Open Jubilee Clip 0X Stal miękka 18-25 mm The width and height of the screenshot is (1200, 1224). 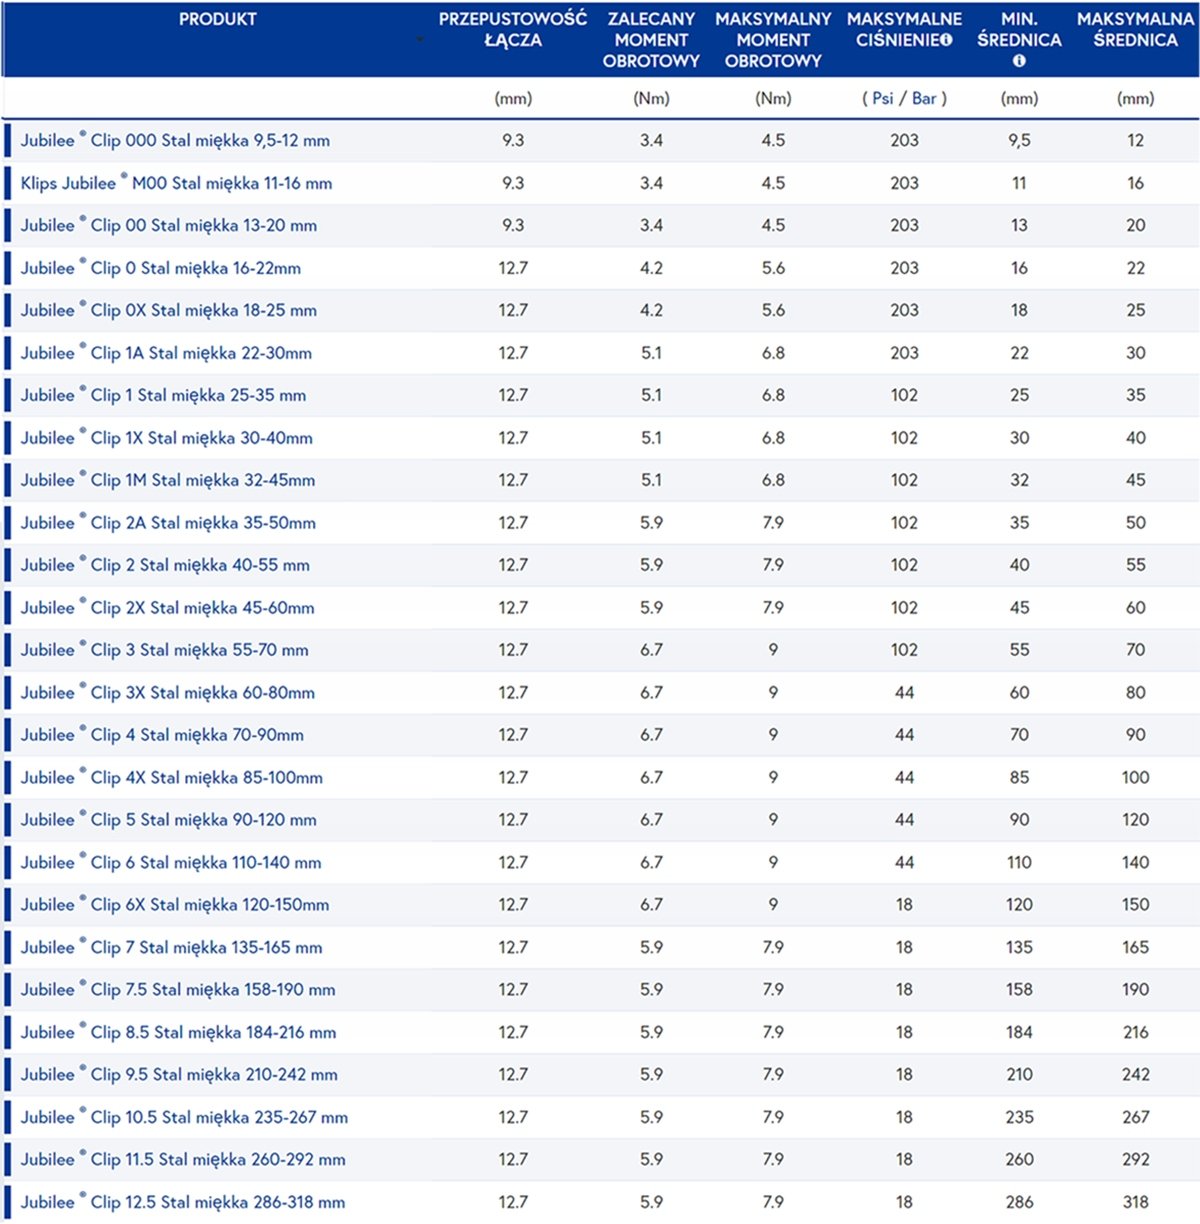pos(169,311)
